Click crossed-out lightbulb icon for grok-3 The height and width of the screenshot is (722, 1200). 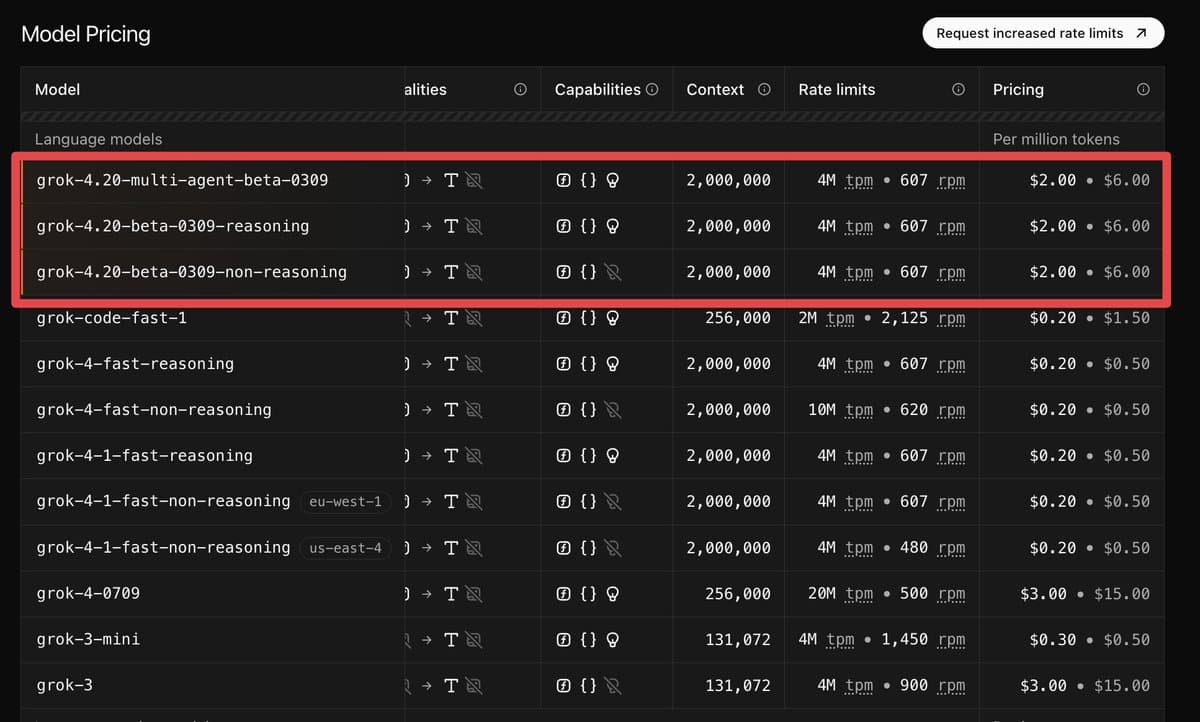613,685
